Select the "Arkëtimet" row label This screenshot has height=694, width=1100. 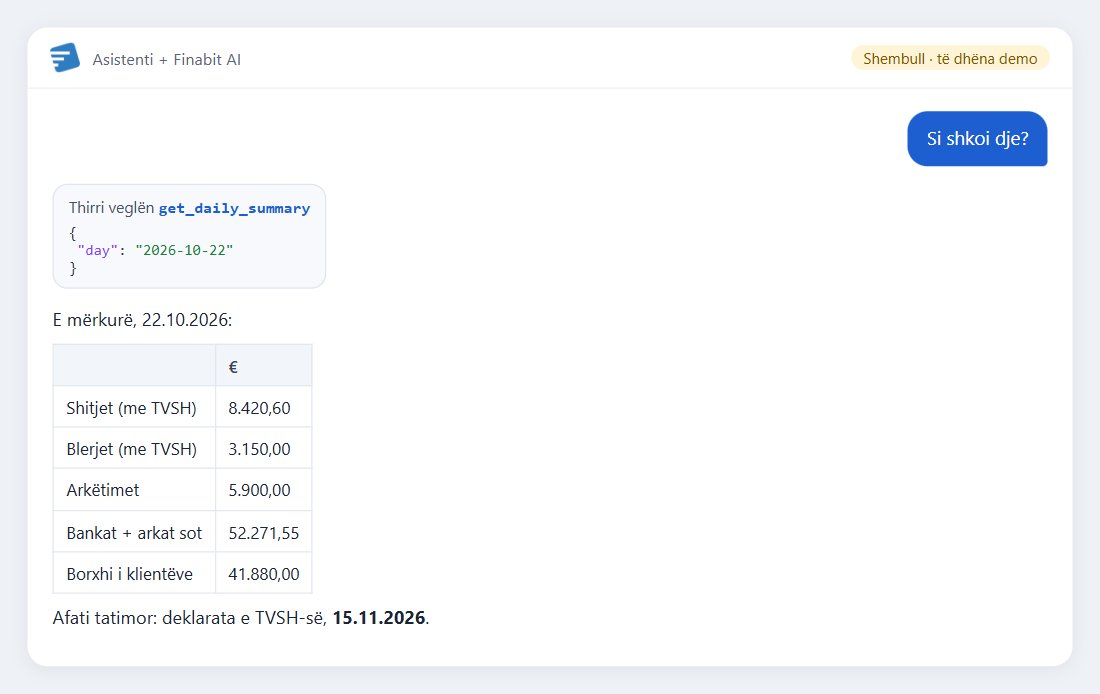pyautogui.click(x=103, y=490)
